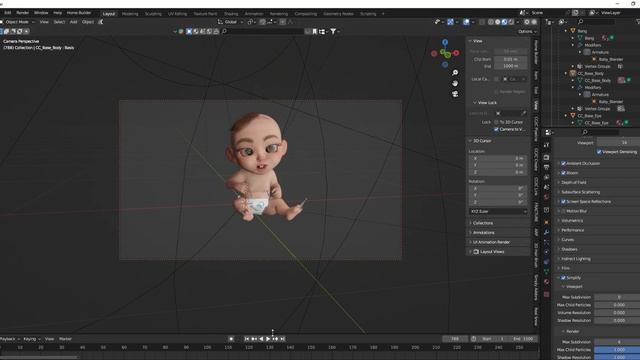Image resolution: width=640 pixels, height=360 pixels.
Task: Toggle the Simplify checkbox
Action: click(563, 278)
